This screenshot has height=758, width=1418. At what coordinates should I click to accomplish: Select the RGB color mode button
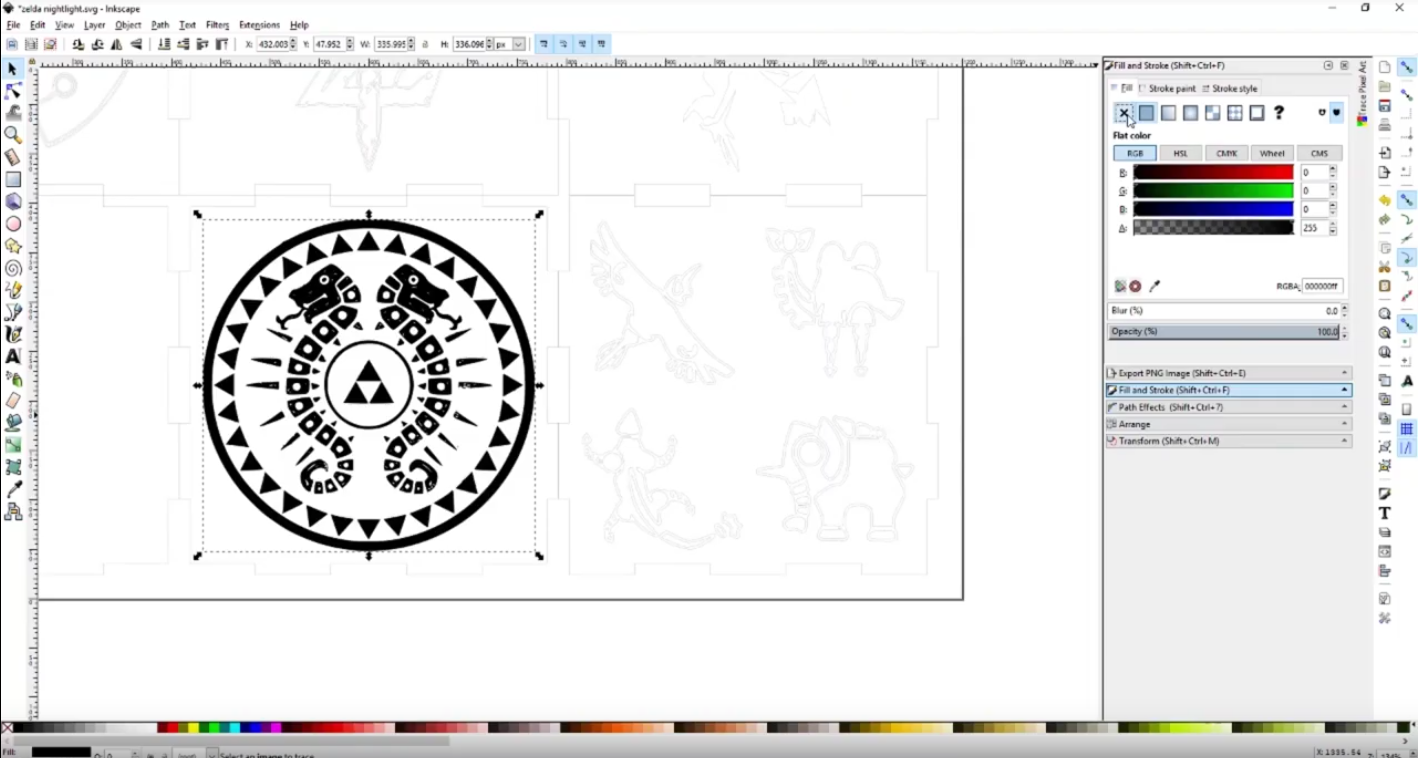point(1135,154)
